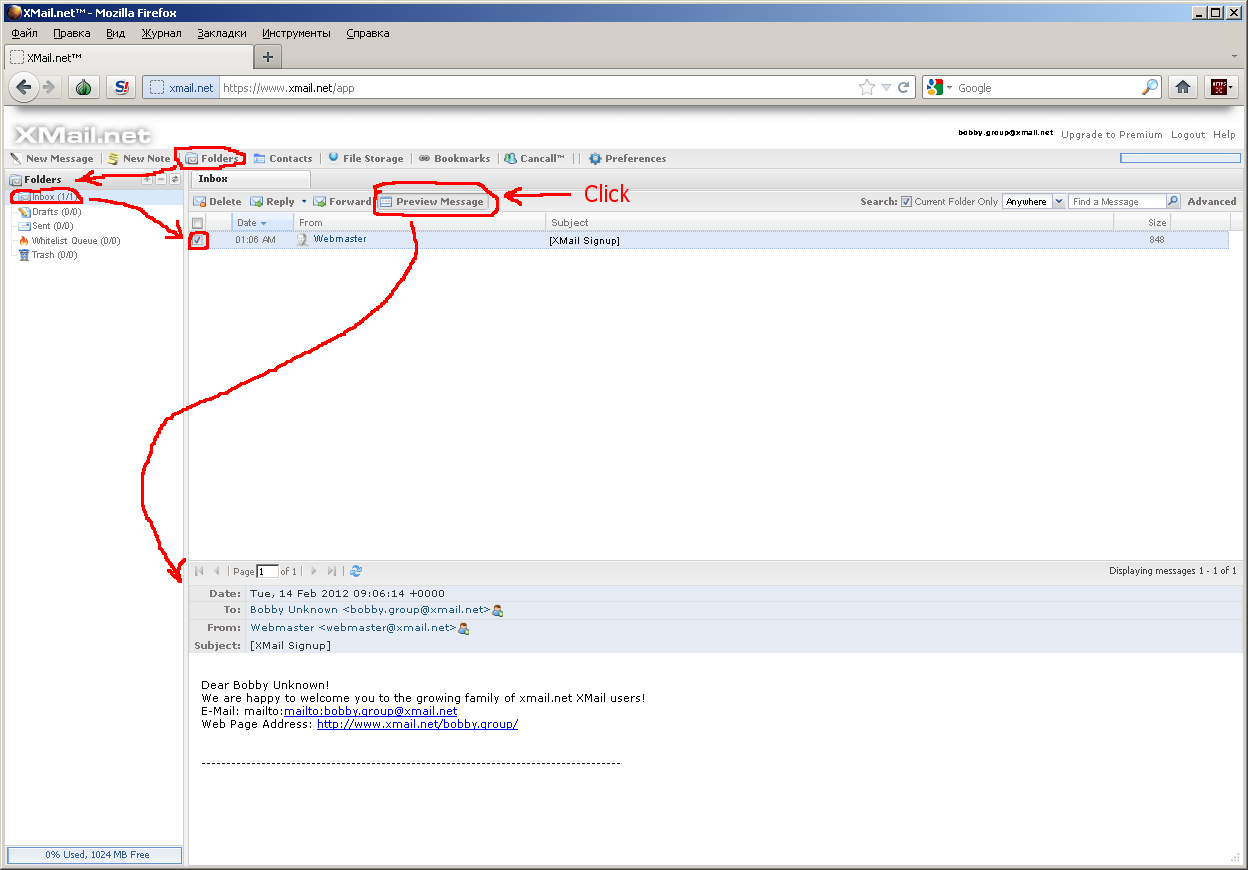Open the Закладки menu
The image size is (1248, 870).
[x=222, y=33]
